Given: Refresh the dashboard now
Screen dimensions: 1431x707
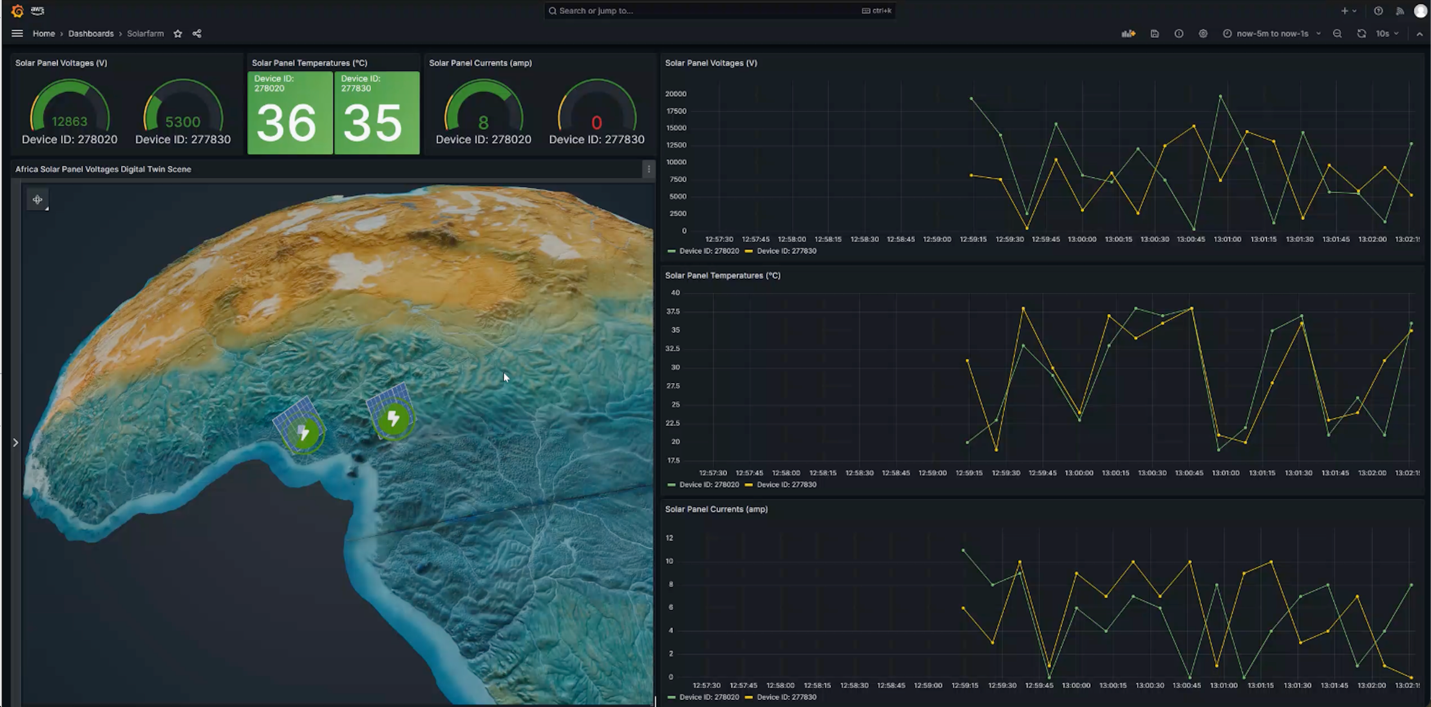Looking at the screenshot, I should tap(1361, 34).
